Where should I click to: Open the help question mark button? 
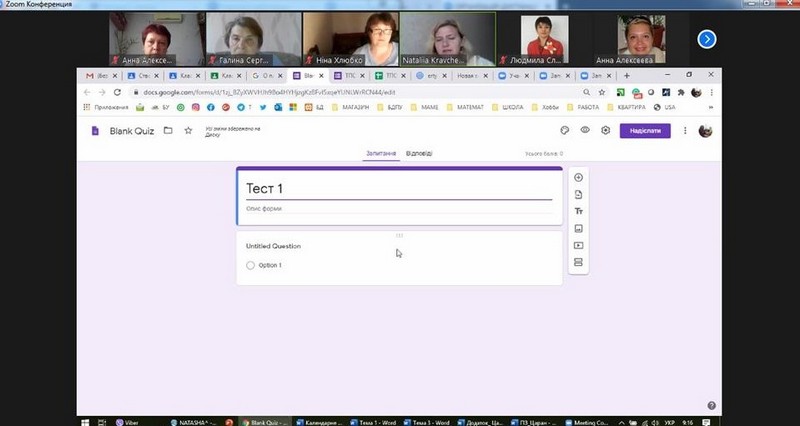tap(711, 406)
